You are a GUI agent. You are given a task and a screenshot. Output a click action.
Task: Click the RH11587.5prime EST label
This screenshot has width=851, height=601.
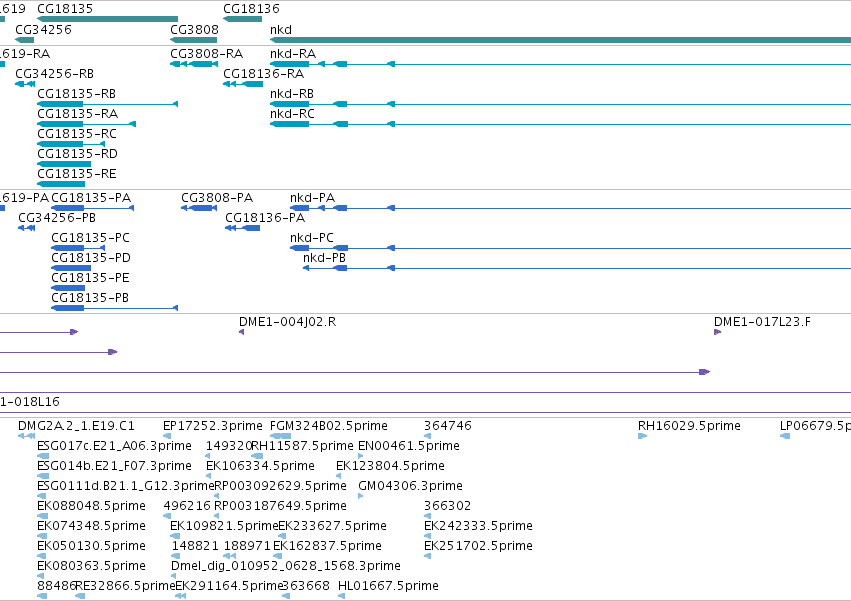coord(302,446)
